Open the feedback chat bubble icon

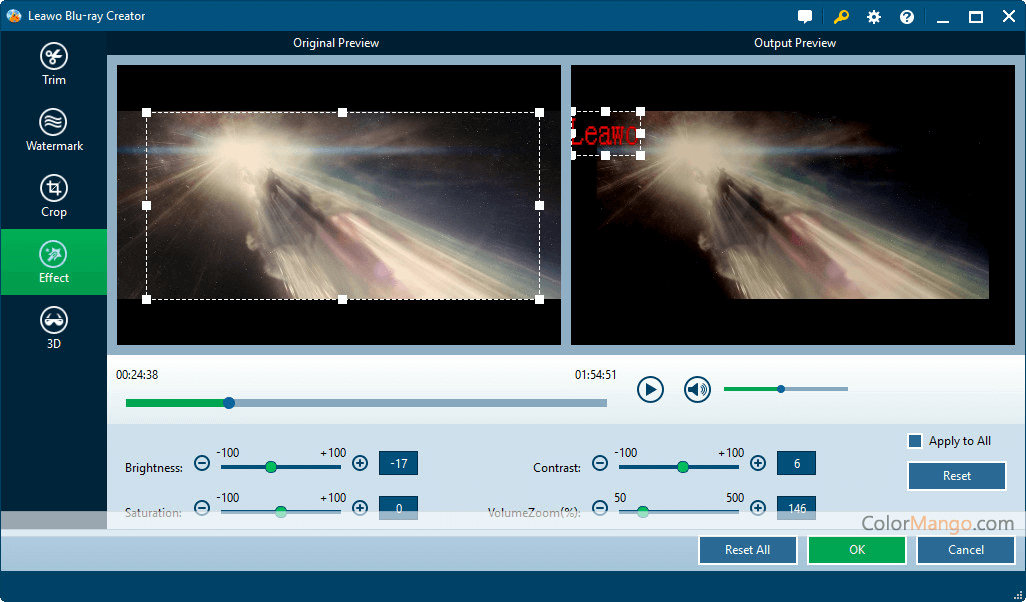click(805, 17)
